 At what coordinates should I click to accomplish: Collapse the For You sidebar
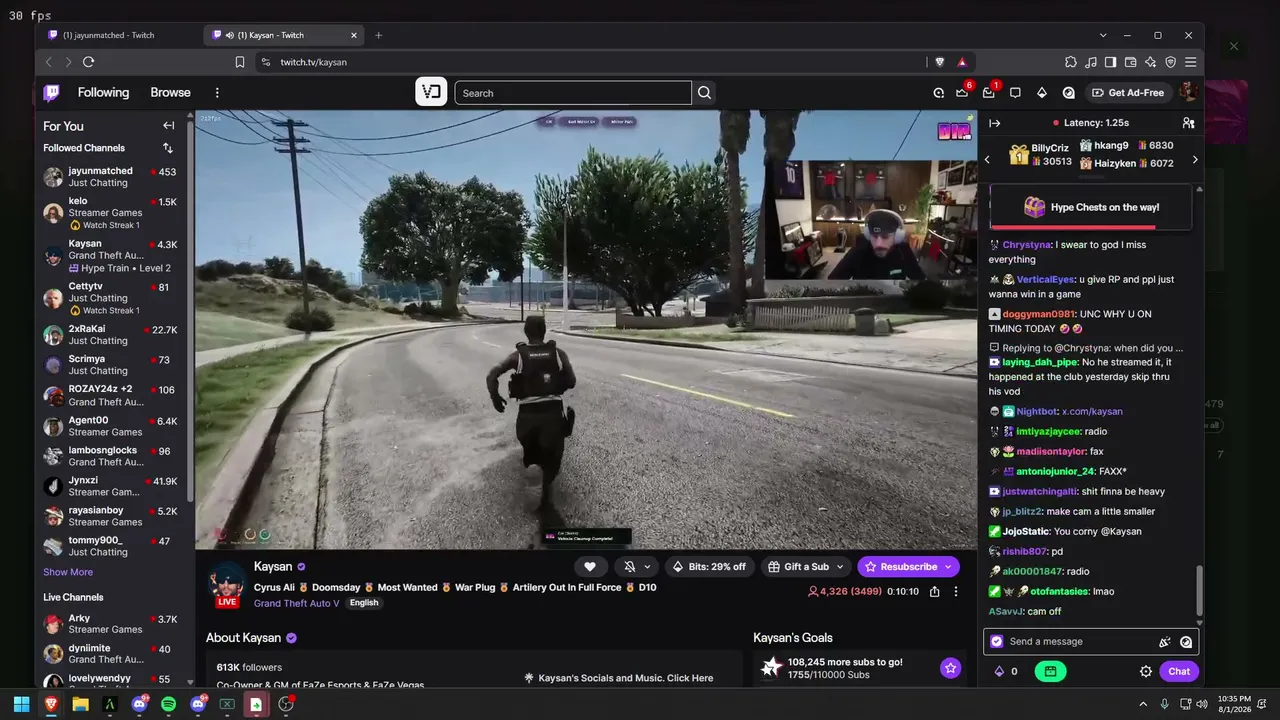tap(168, 126)
